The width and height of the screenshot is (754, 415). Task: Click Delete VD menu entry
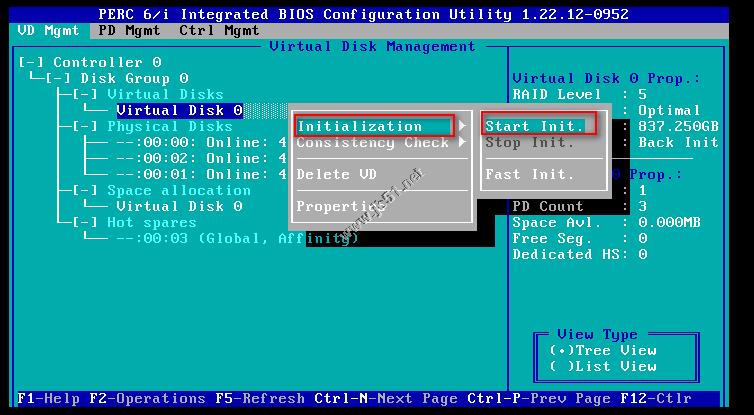pos(337,174)
